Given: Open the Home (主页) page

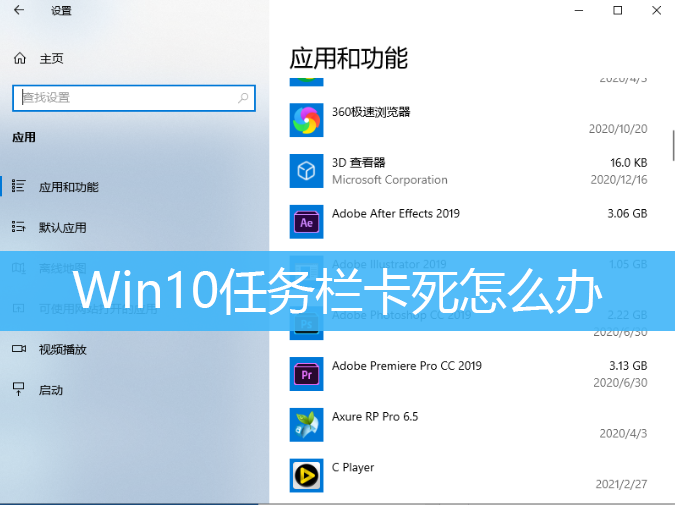Looking at the screenshot, I should point(51,59).
